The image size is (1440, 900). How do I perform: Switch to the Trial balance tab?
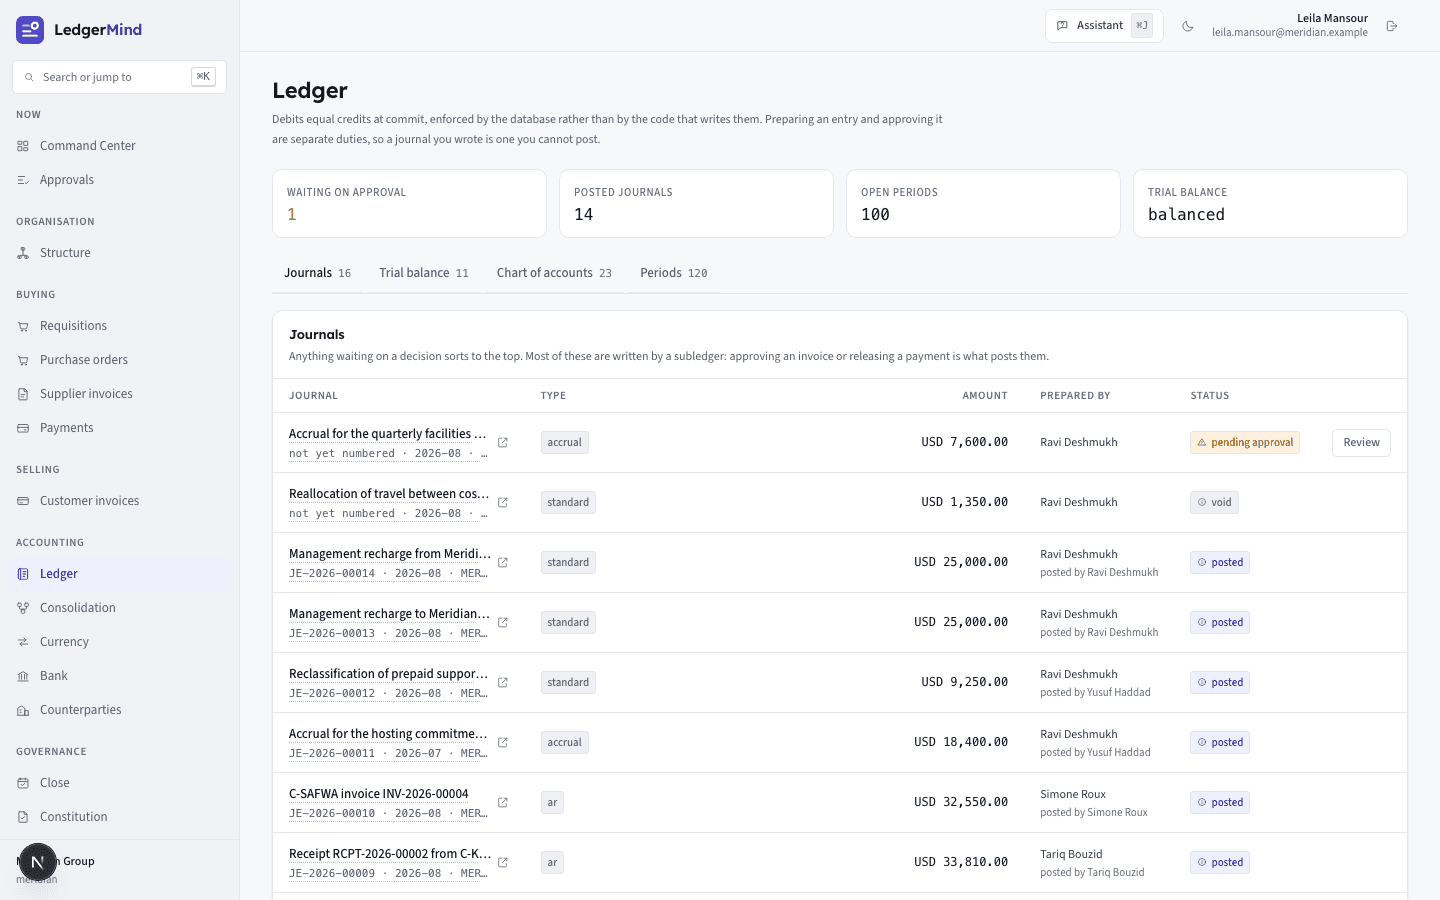click(x=424, y=273)
